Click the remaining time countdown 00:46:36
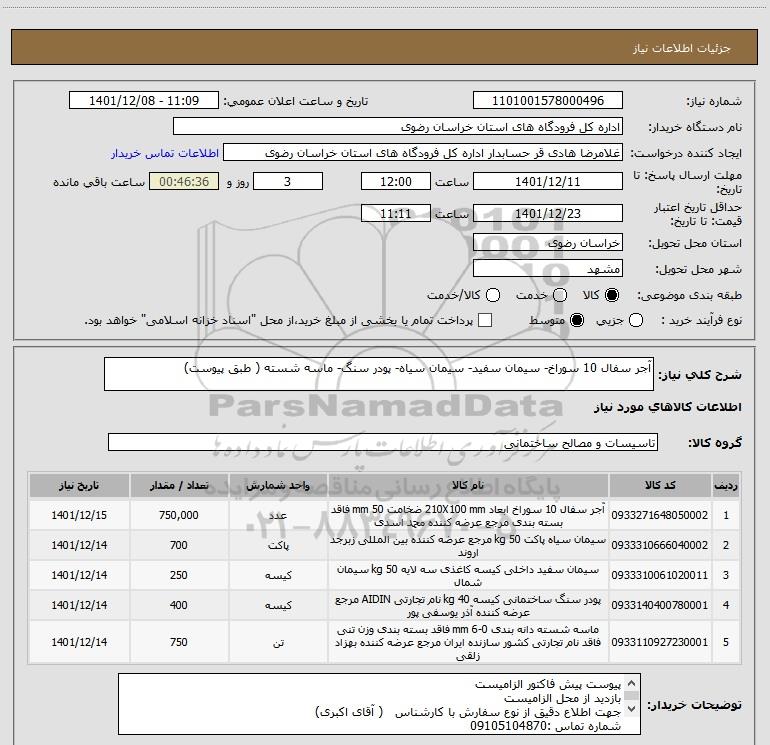This screenshot has width=770, height=745. tap(184, 181)
